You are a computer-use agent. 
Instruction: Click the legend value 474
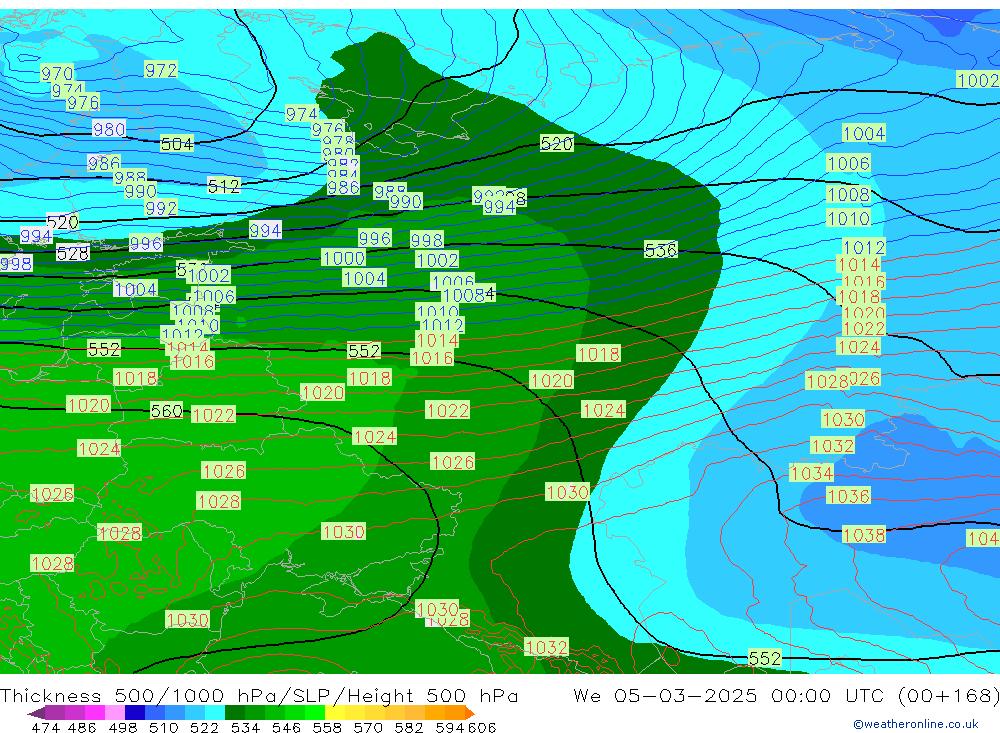pos(45,727)
